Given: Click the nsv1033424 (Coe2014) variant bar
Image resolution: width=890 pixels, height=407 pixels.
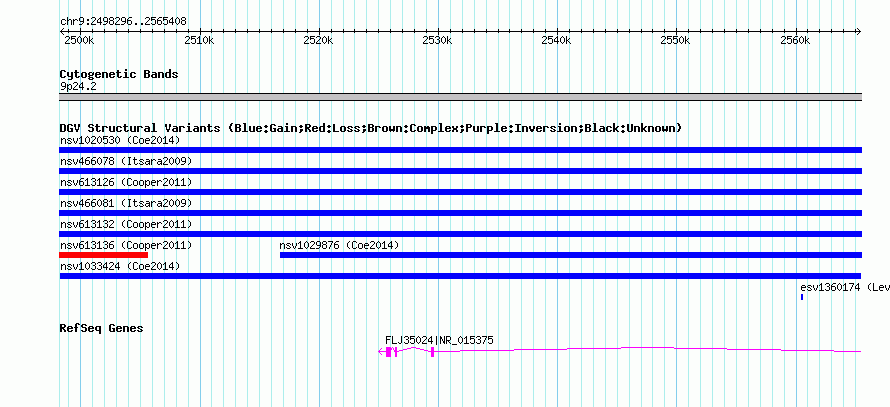Looking at the screenshot, I should [x=460, y=276].
